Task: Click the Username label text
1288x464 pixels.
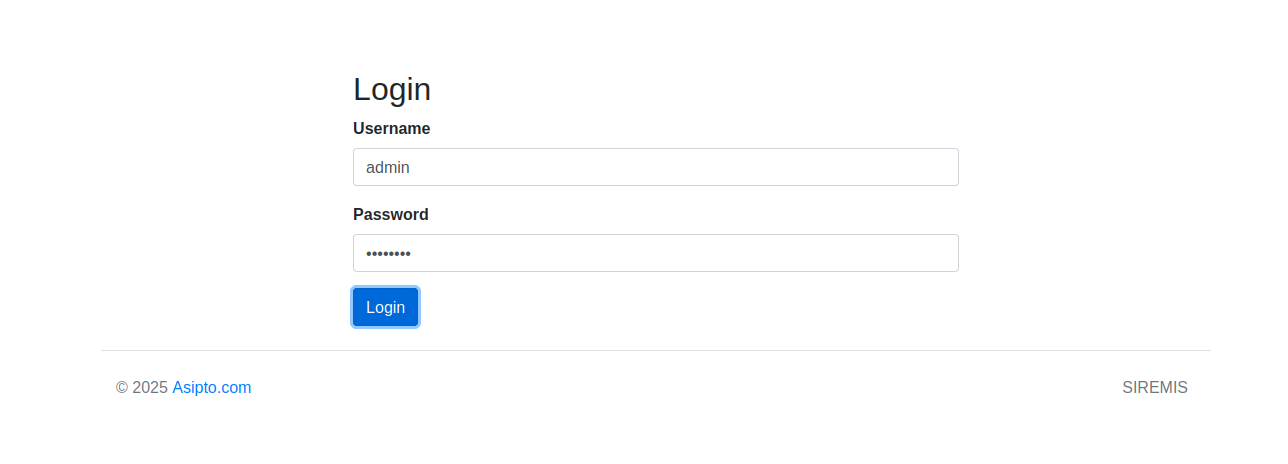Action: point(392,128)
